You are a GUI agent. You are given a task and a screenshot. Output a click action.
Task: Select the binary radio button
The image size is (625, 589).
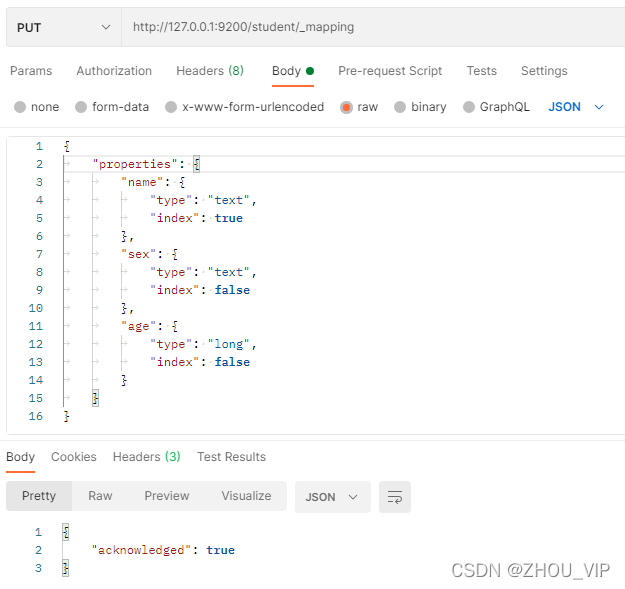click(400, 107)
